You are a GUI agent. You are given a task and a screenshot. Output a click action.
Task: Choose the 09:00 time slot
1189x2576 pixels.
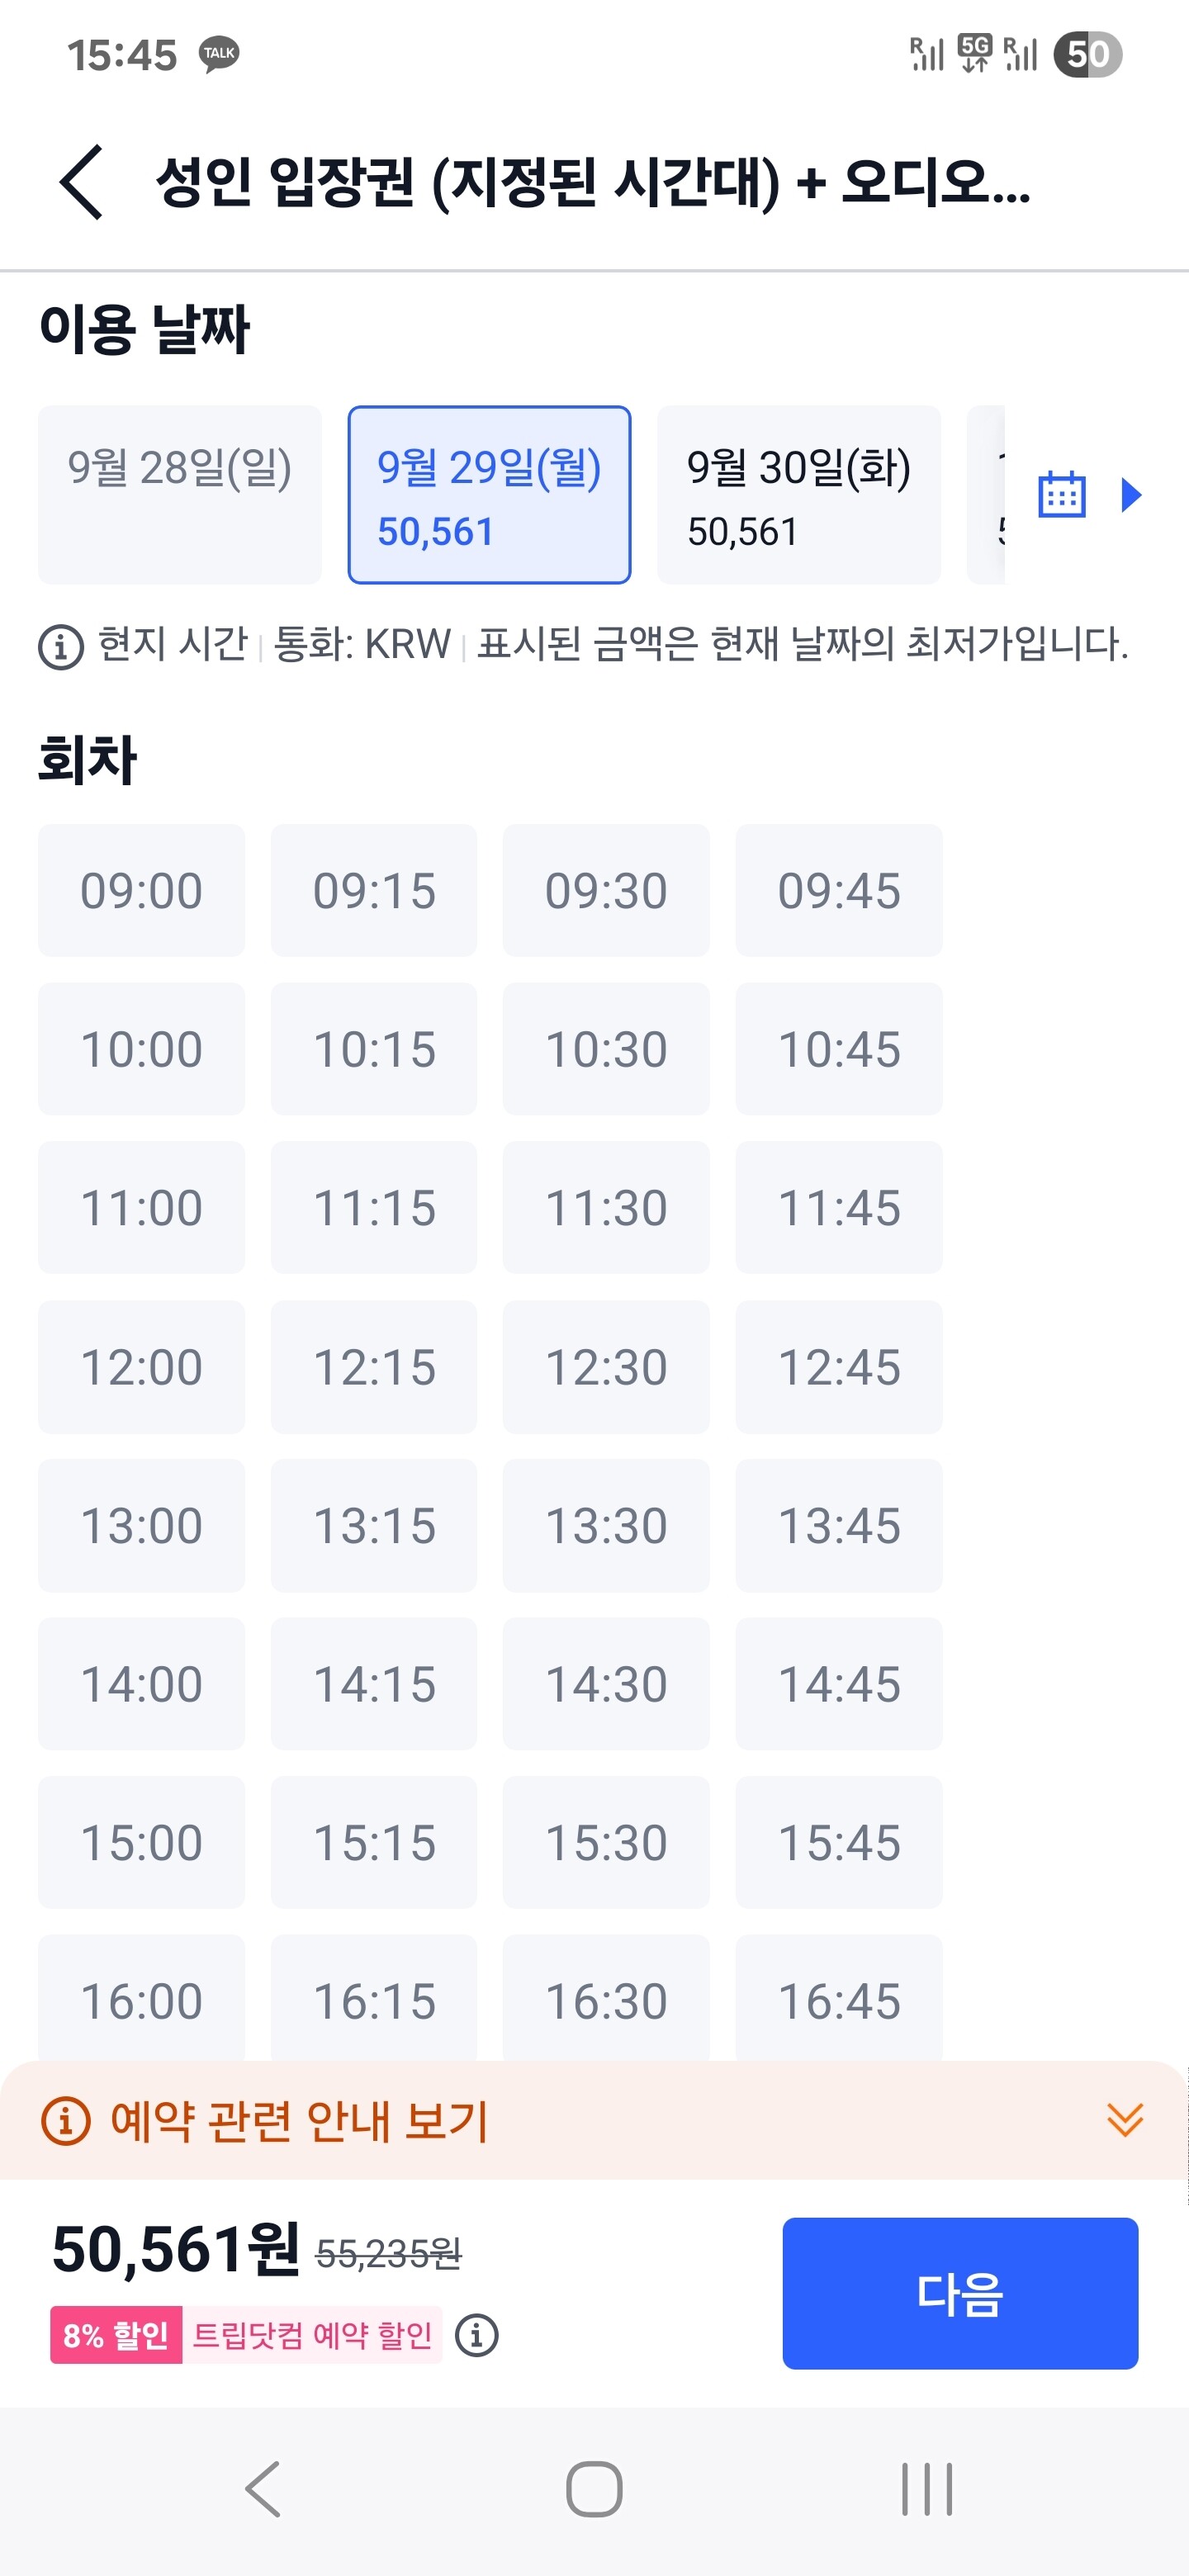click(x=141, y=891)
